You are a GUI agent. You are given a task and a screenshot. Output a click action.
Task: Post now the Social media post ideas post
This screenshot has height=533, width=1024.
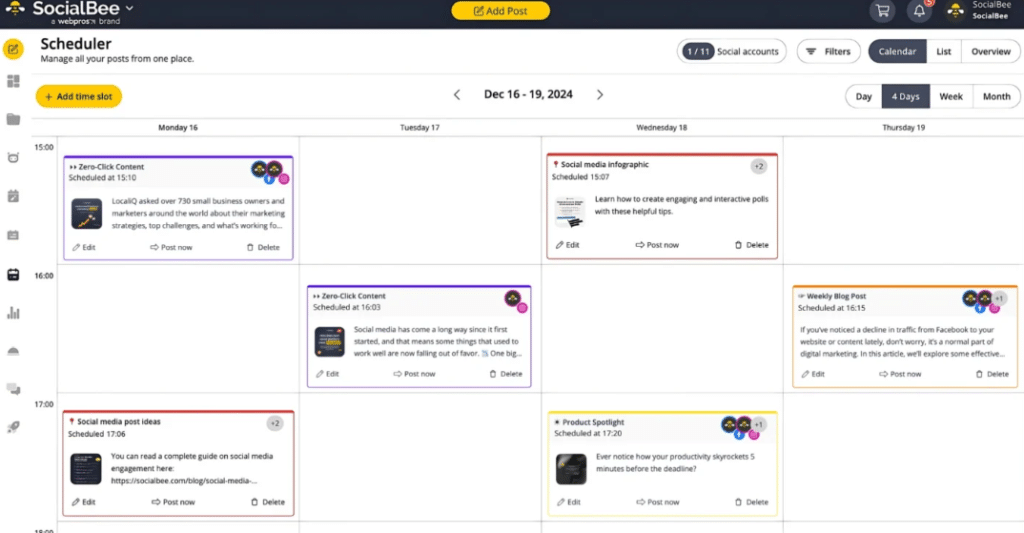pos(173,502)
